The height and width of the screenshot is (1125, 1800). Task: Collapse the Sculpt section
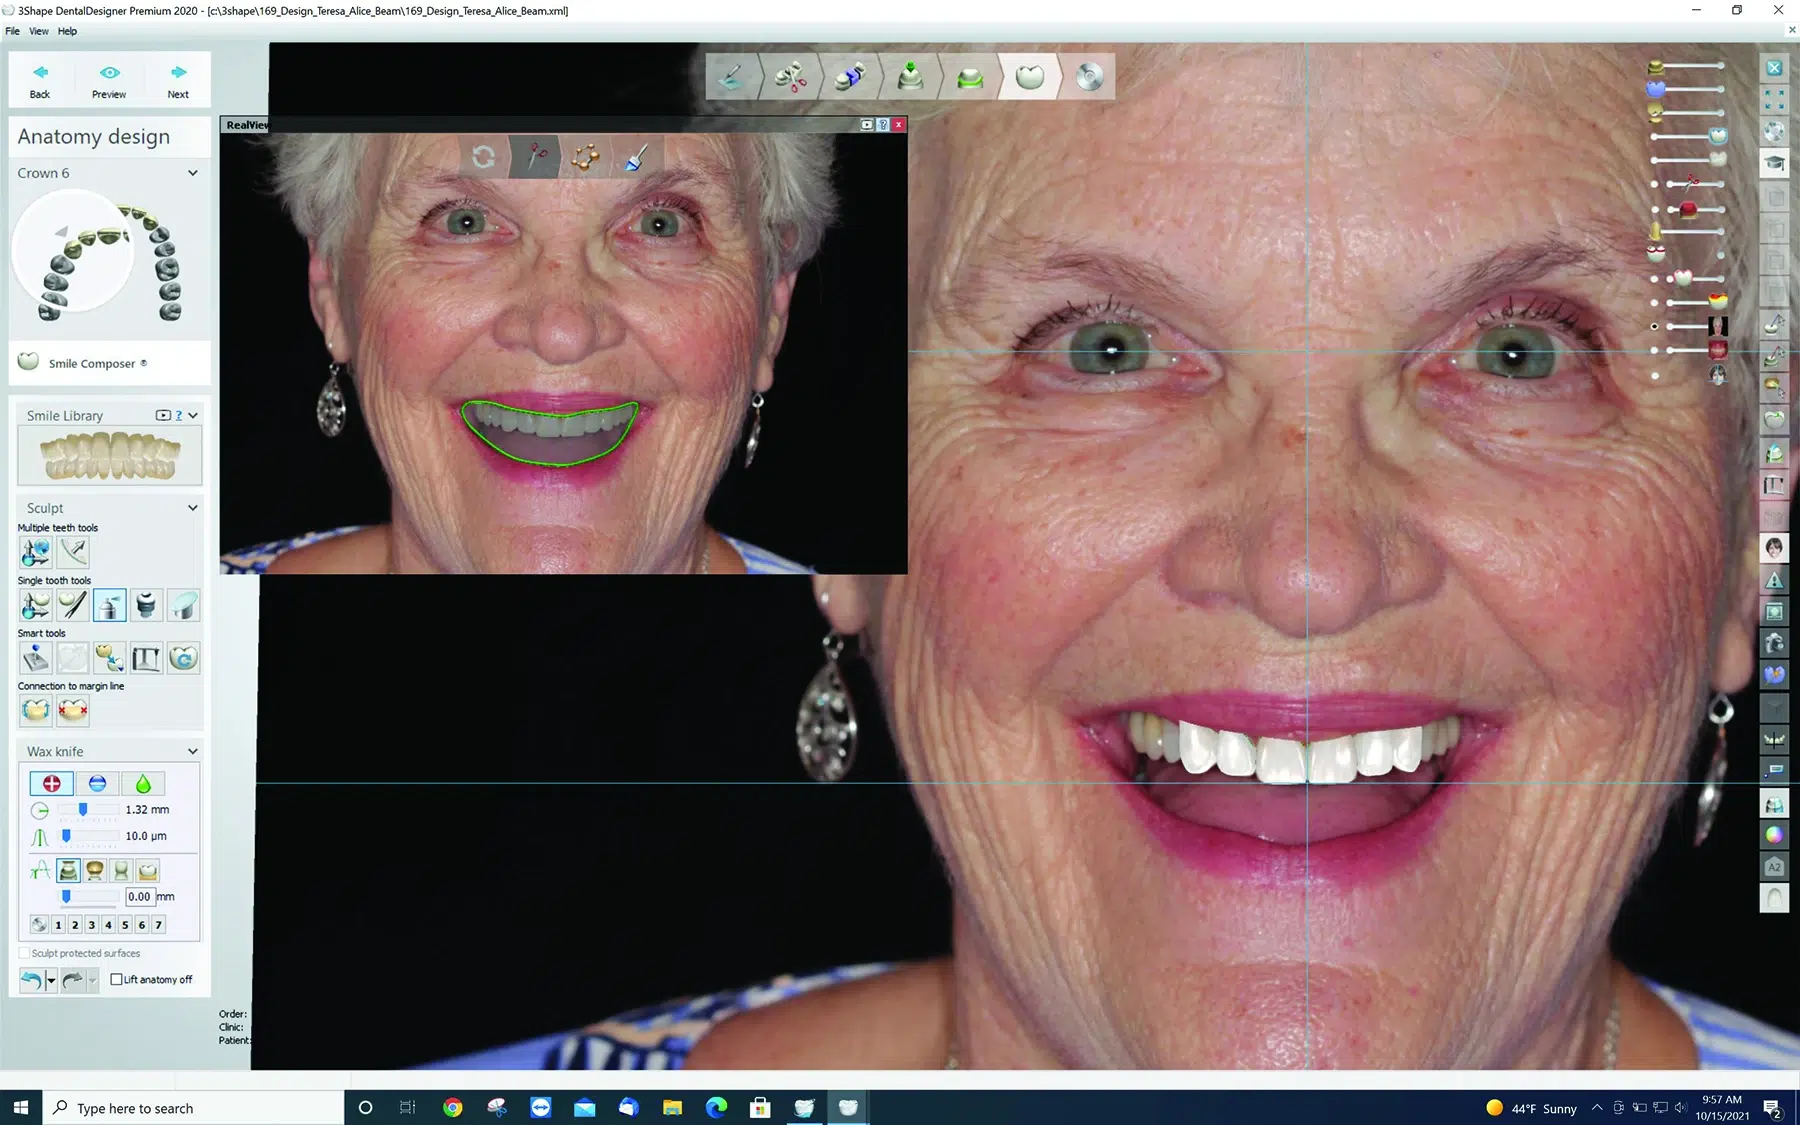pyautogui.click(x=193, y=508)
